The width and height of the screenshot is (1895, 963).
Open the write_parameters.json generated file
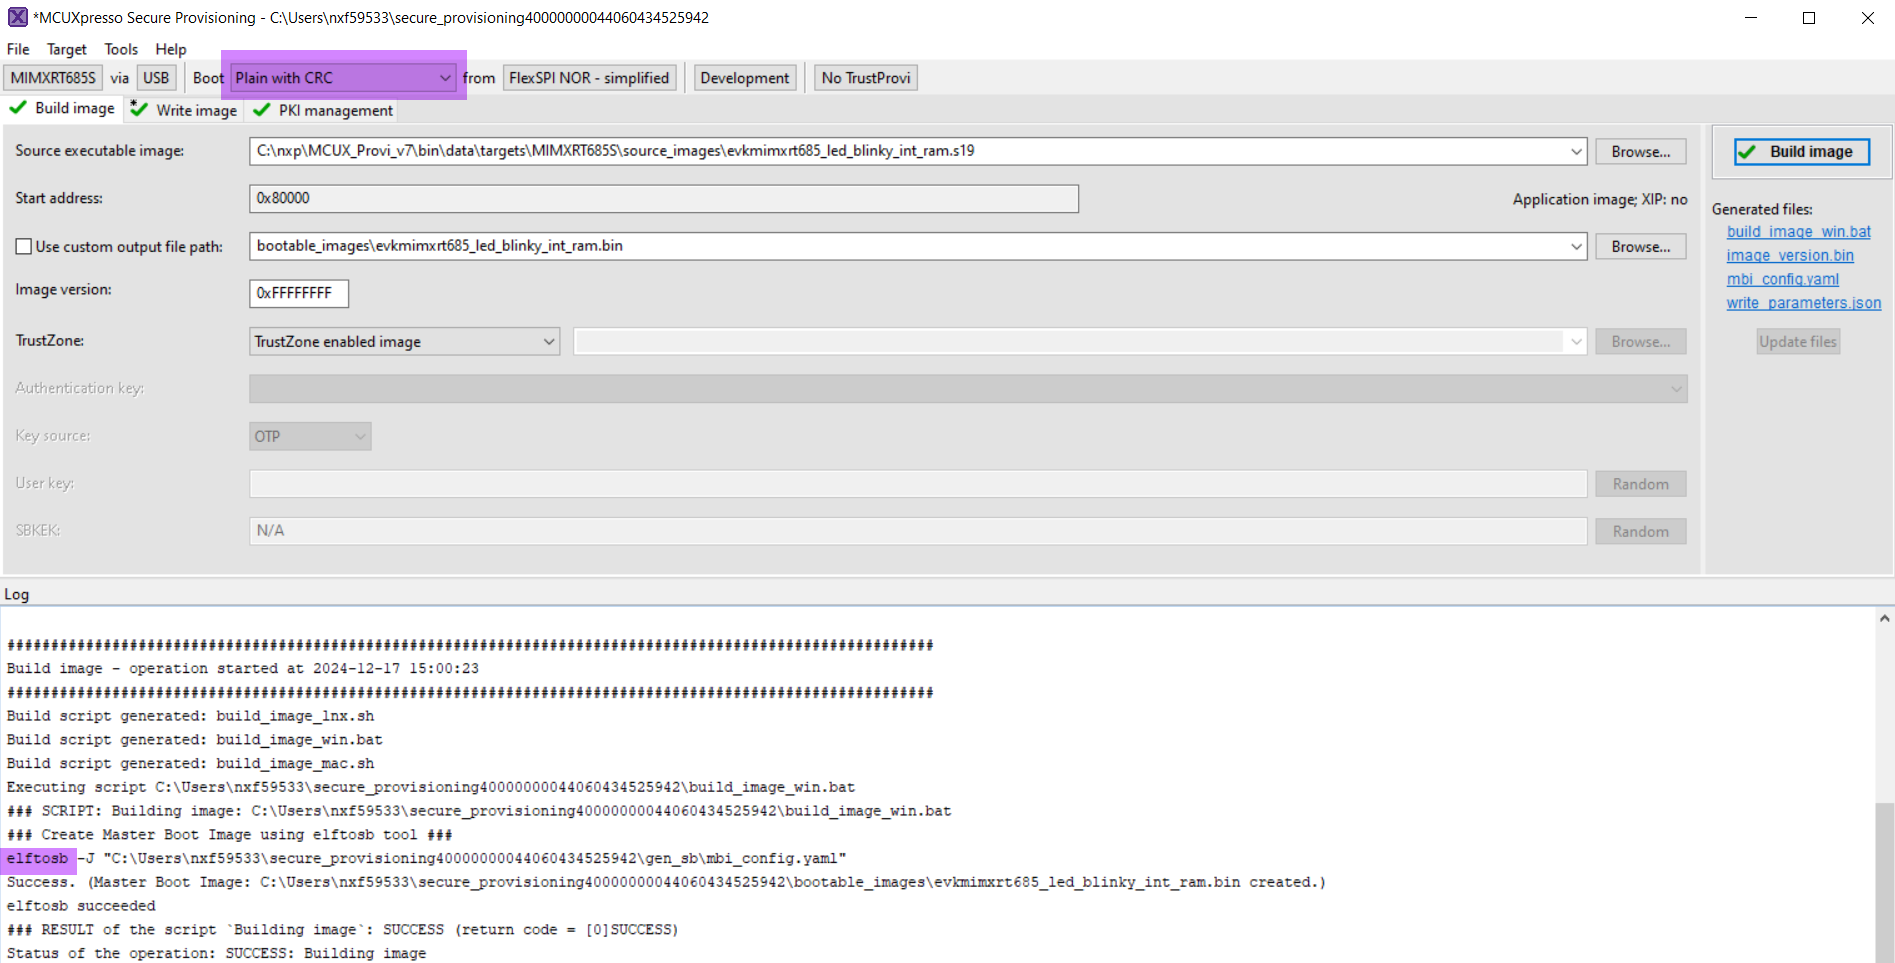(x=1803, y=302)
